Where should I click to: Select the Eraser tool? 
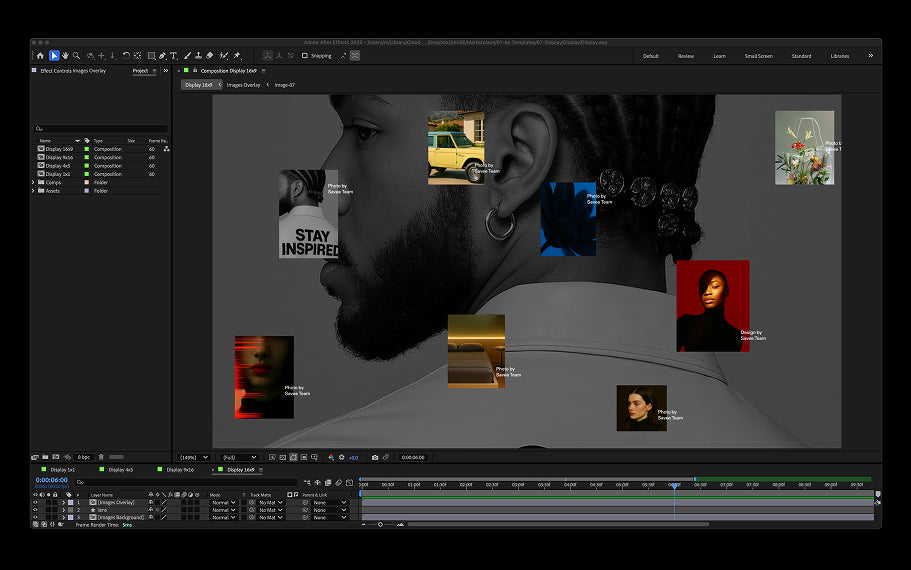210,56
